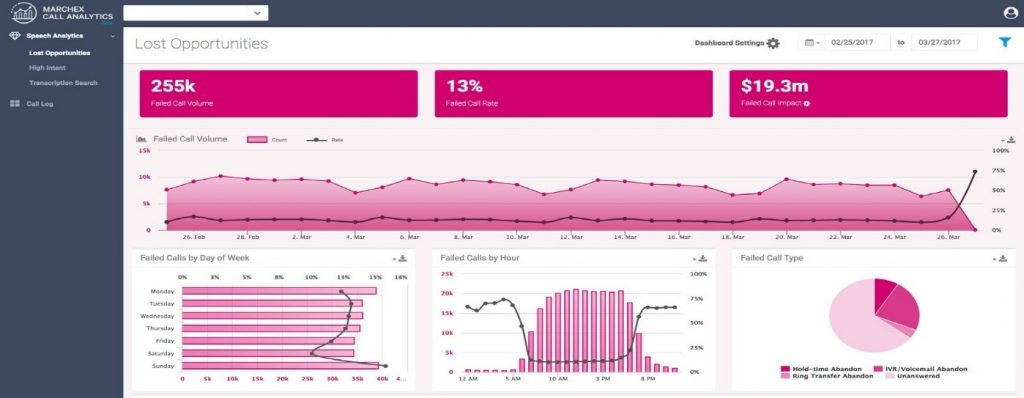Viewport: 1024px width, 398px height.
Task: Toggle the Hold-time Abandon legend entry
Action: (822, 369)
